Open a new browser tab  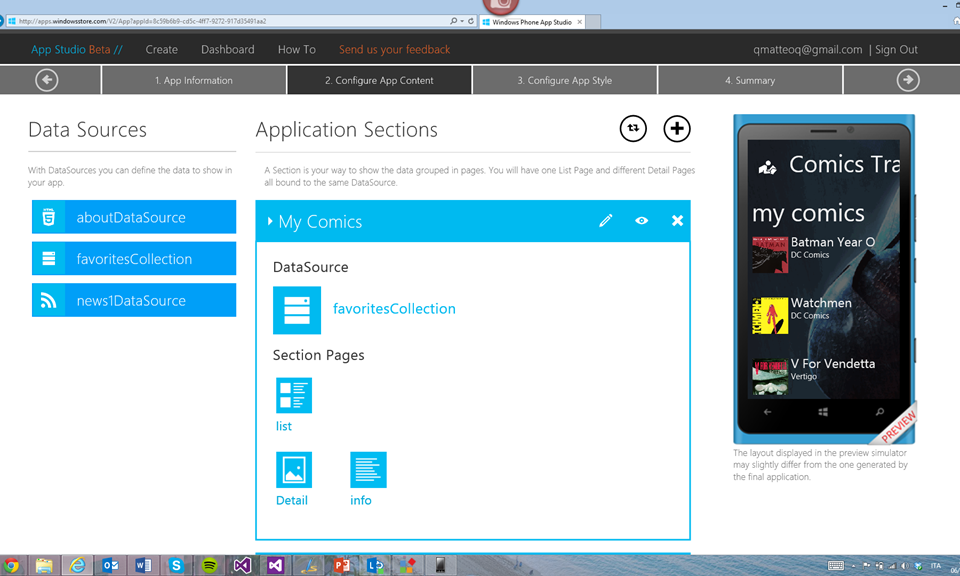(x=593, y=22)
